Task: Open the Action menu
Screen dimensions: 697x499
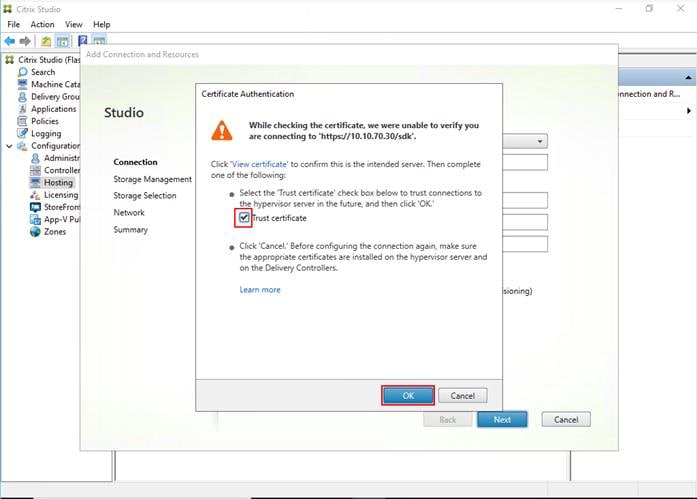Action: [42, 24]
